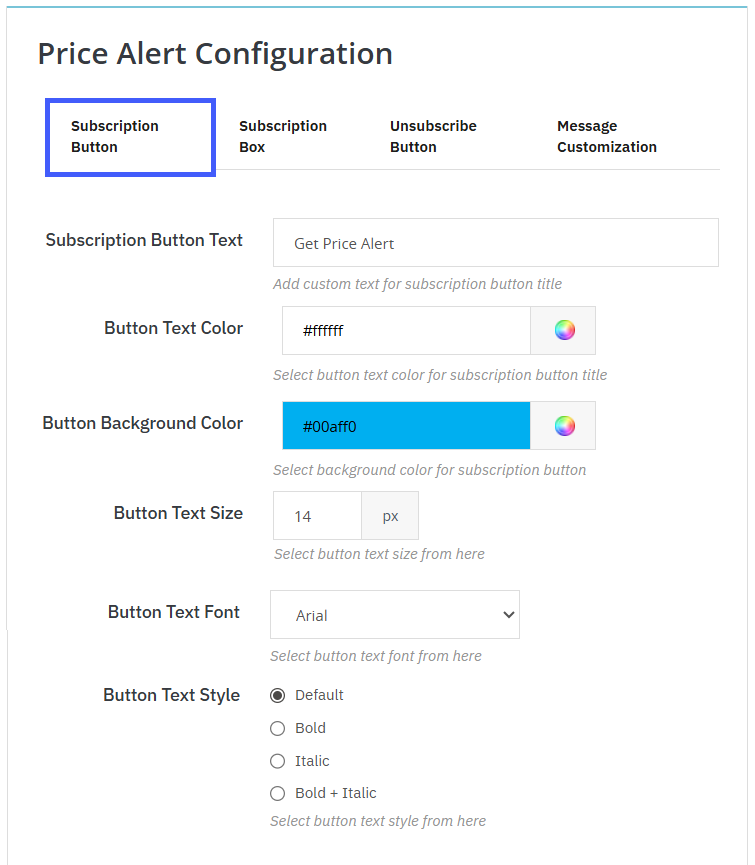The image size is (755, 865).
Task: Focus the #ffffff text color field
Action: pos(405,330)
